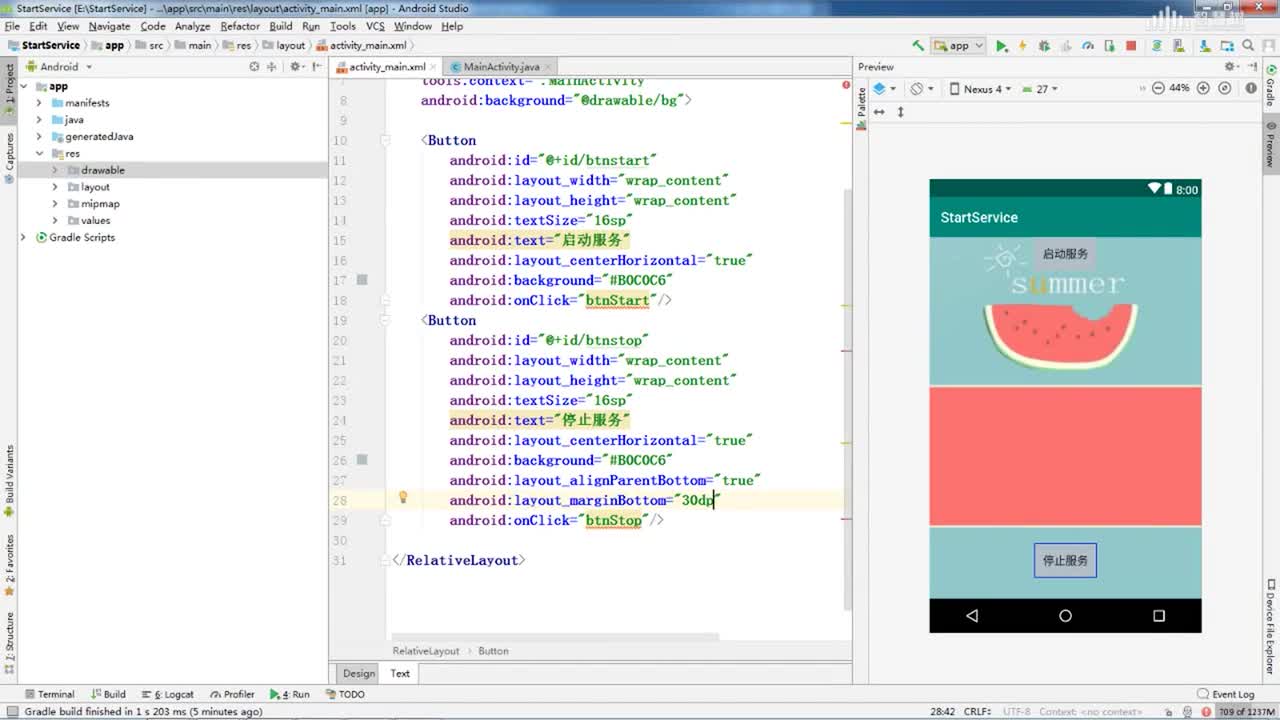Stop the app with the red square
Screen dimensions: 1280x720
click(1131, 45)
